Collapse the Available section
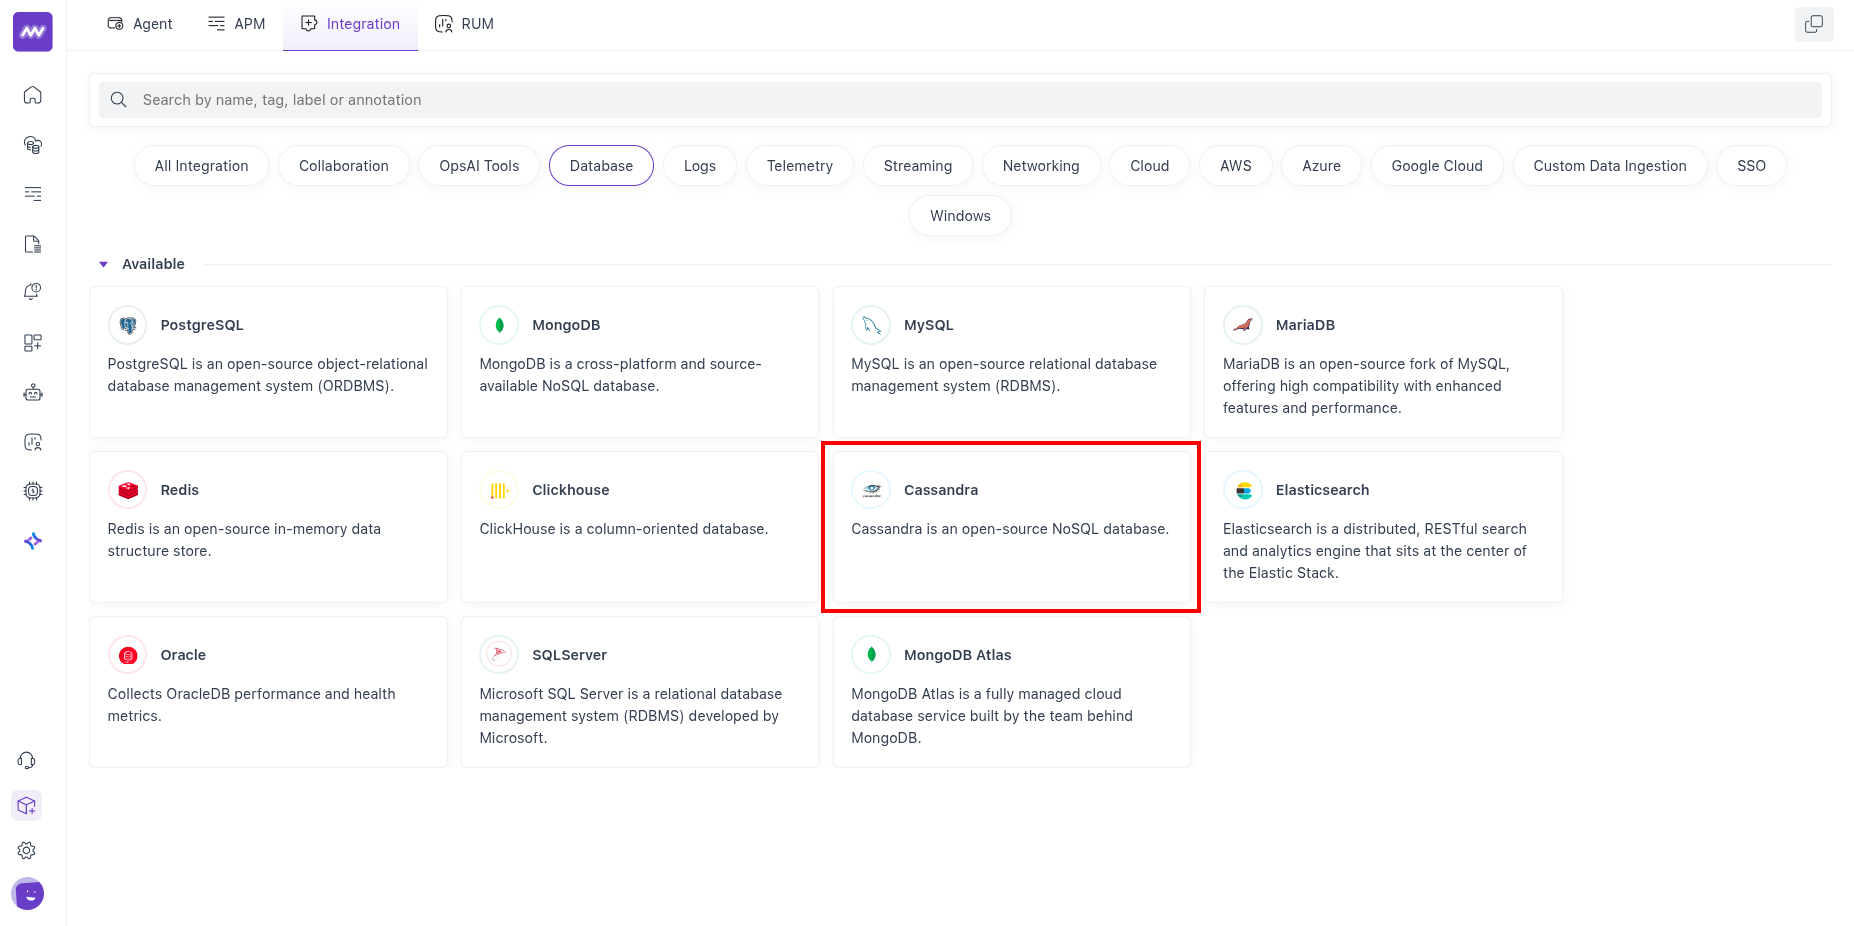 point(103,264)
